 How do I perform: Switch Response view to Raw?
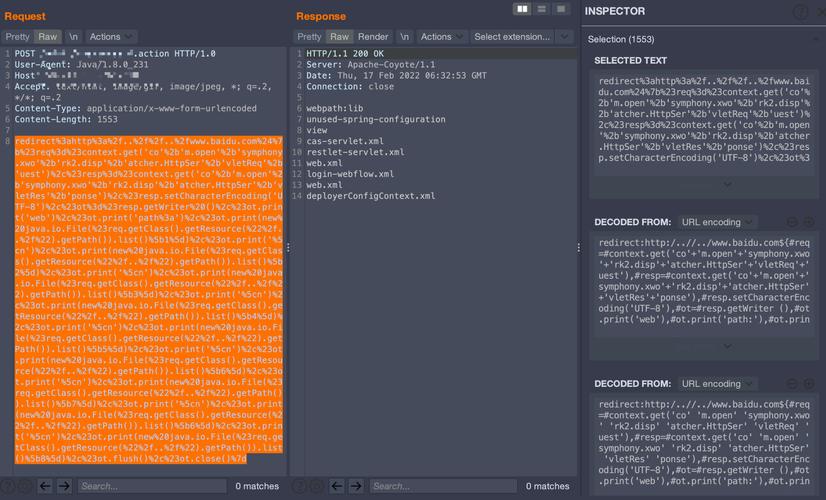(x=339, y=36)
